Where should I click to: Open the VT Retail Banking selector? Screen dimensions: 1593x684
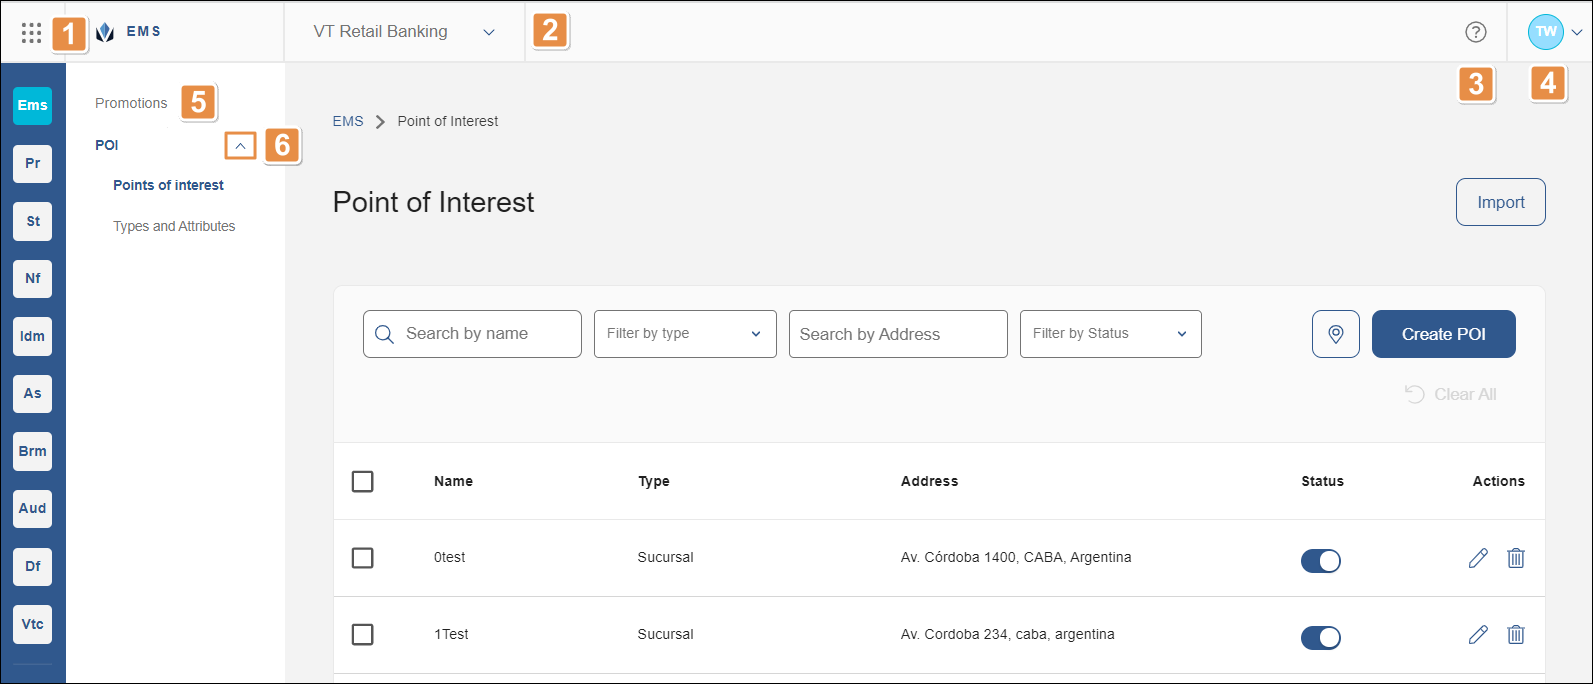click(403, 32)
